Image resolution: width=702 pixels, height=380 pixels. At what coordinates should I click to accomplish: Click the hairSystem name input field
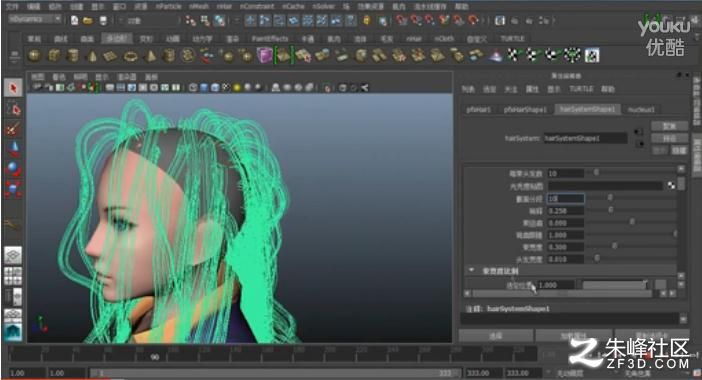[x=585, y=138]
